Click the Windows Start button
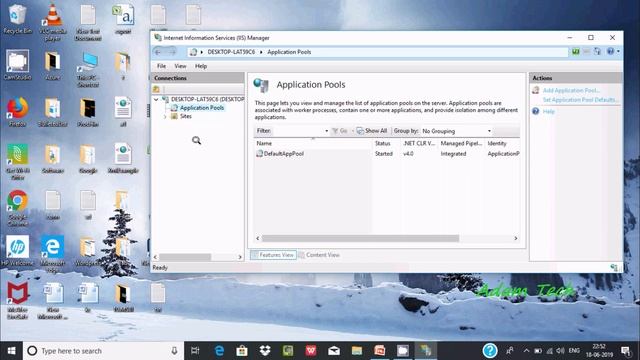Image resolution: width=640 pixels, height=360 pixels. (11, 351)
